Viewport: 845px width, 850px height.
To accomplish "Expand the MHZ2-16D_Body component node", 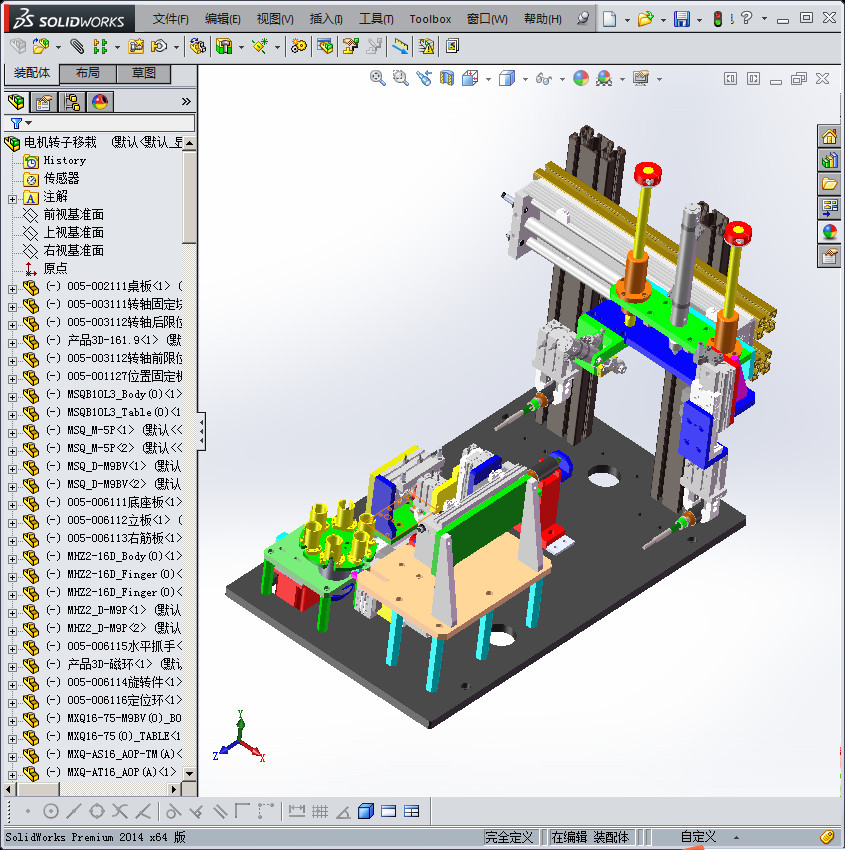I will tap(12, 559).
